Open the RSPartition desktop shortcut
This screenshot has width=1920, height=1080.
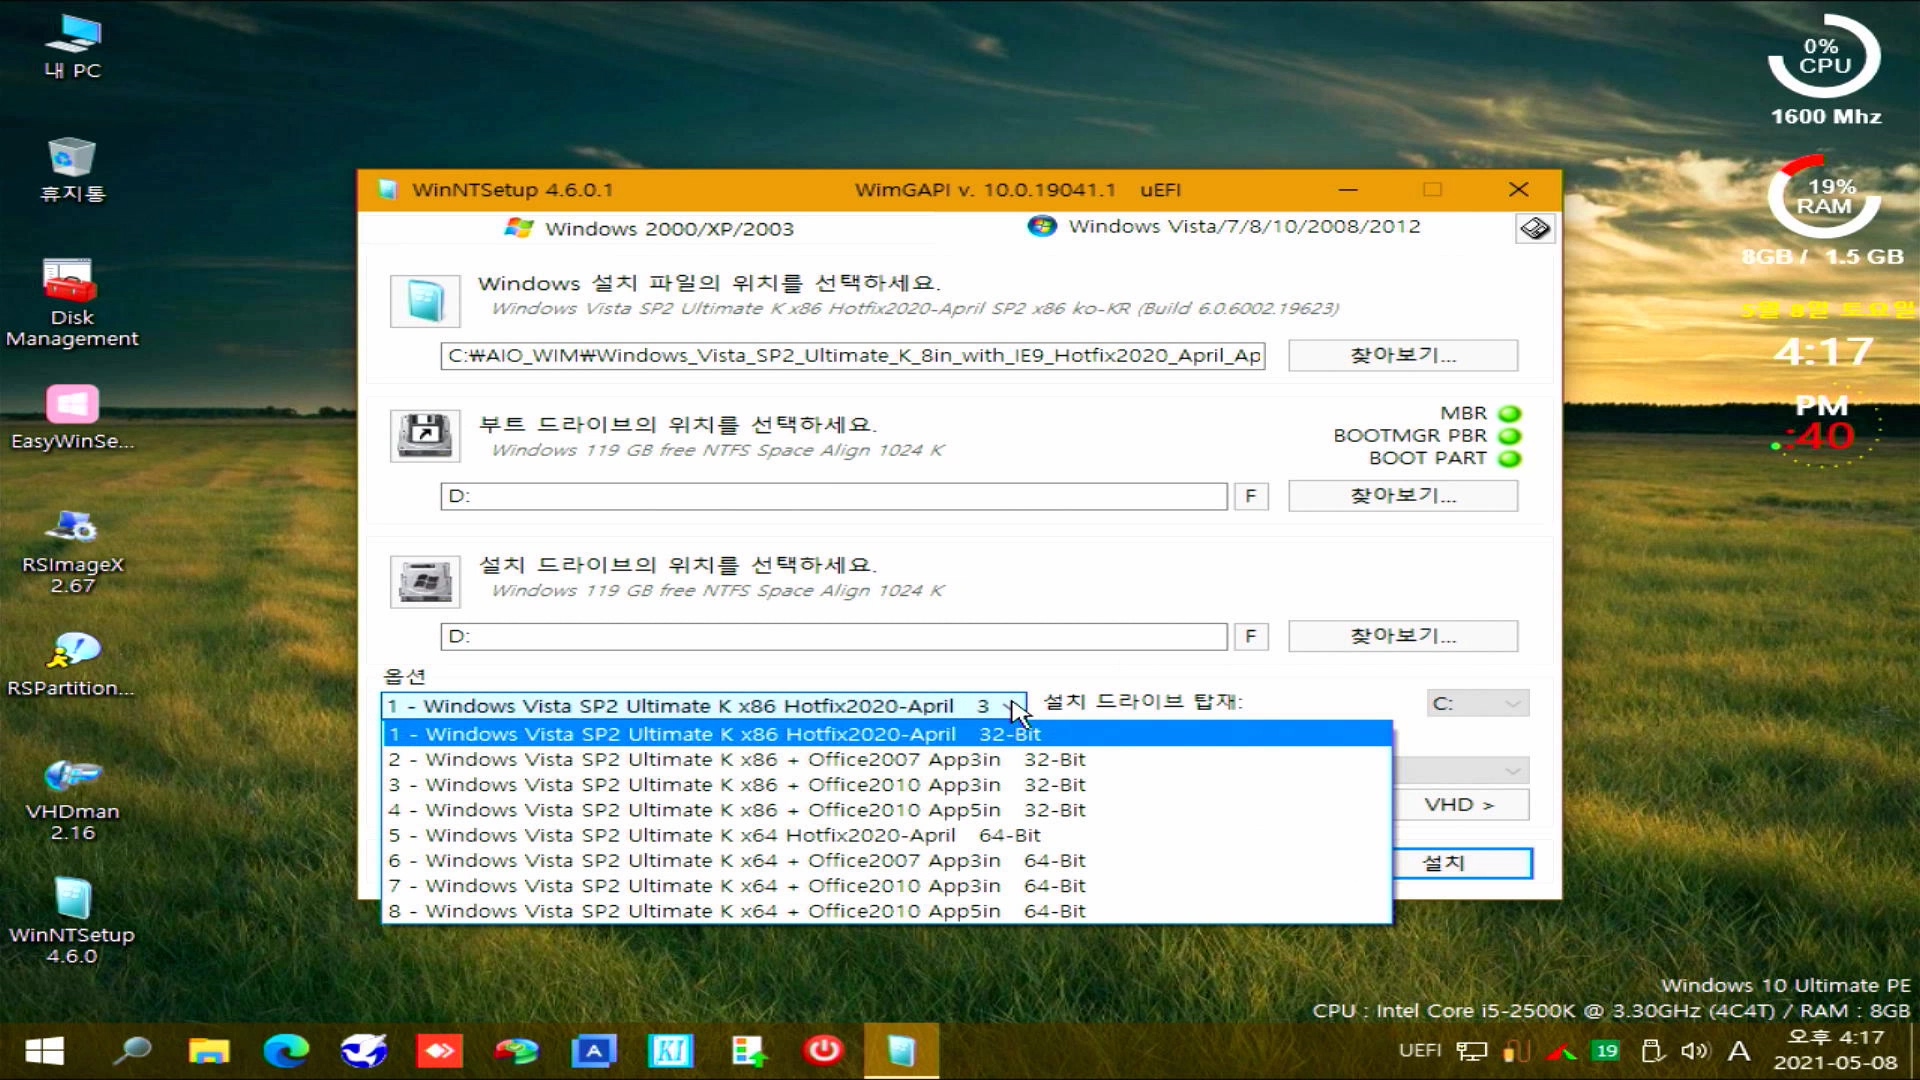click(x=72, y=664)
